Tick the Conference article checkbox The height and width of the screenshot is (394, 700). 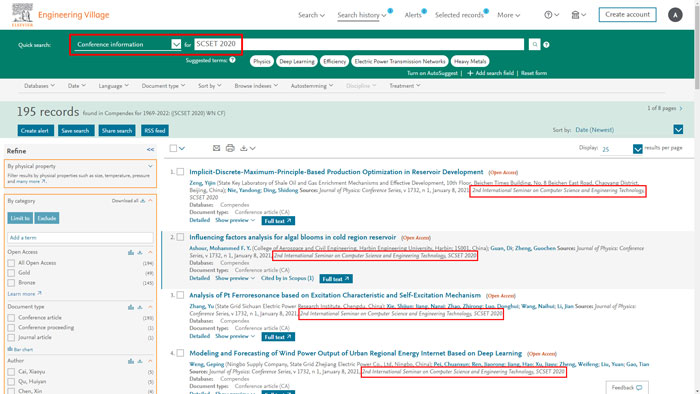(11, 318)
